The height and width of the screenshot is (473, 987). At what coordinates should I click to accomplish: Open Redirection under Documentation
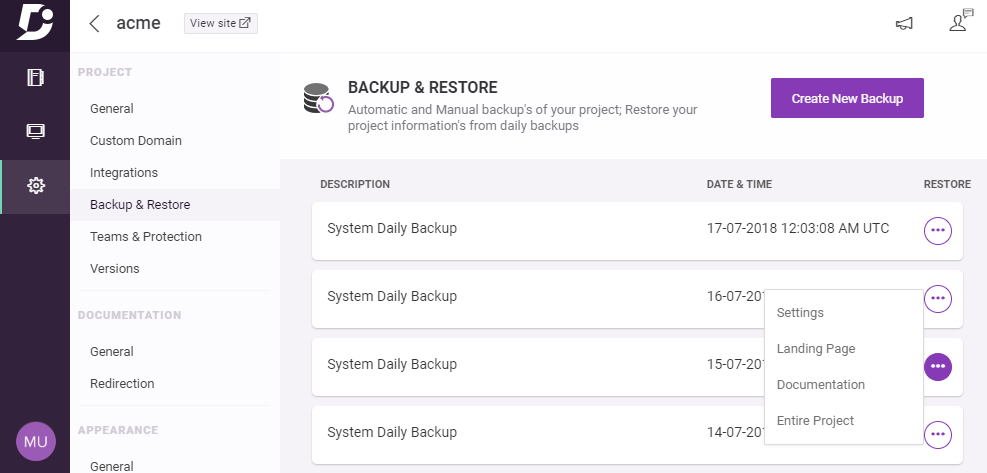click(x=122, y=383)
